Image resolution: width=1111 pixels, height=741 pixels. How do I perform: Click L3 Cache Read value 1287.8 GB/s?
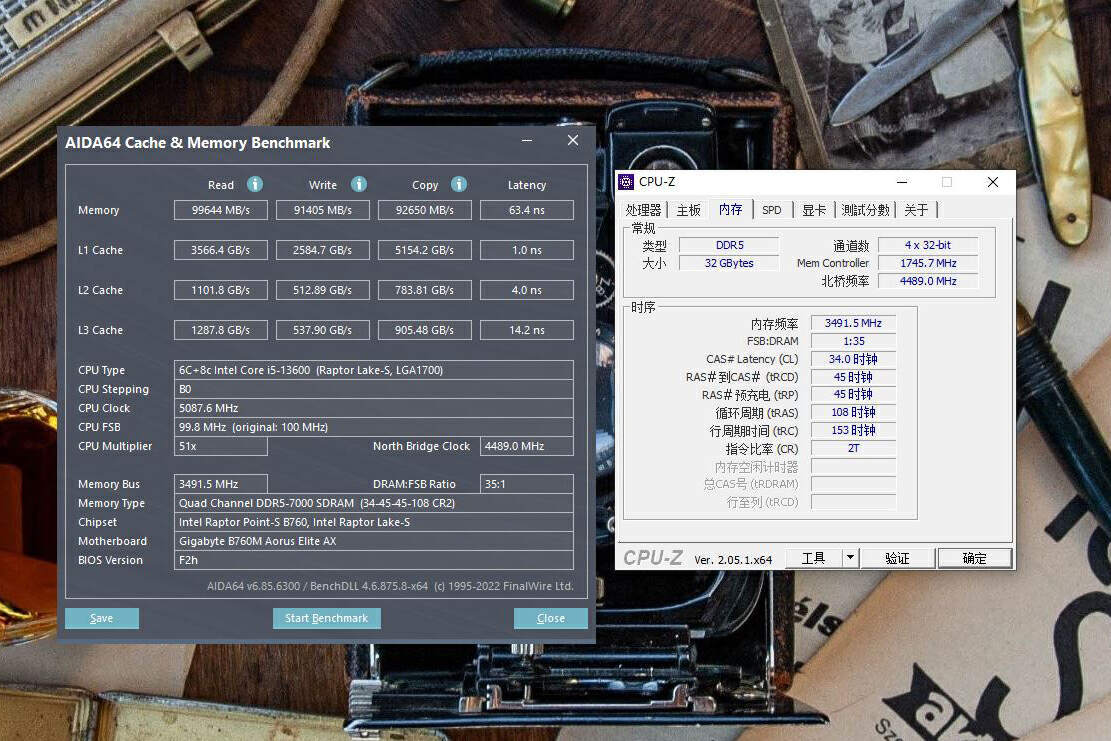(221, 329)
